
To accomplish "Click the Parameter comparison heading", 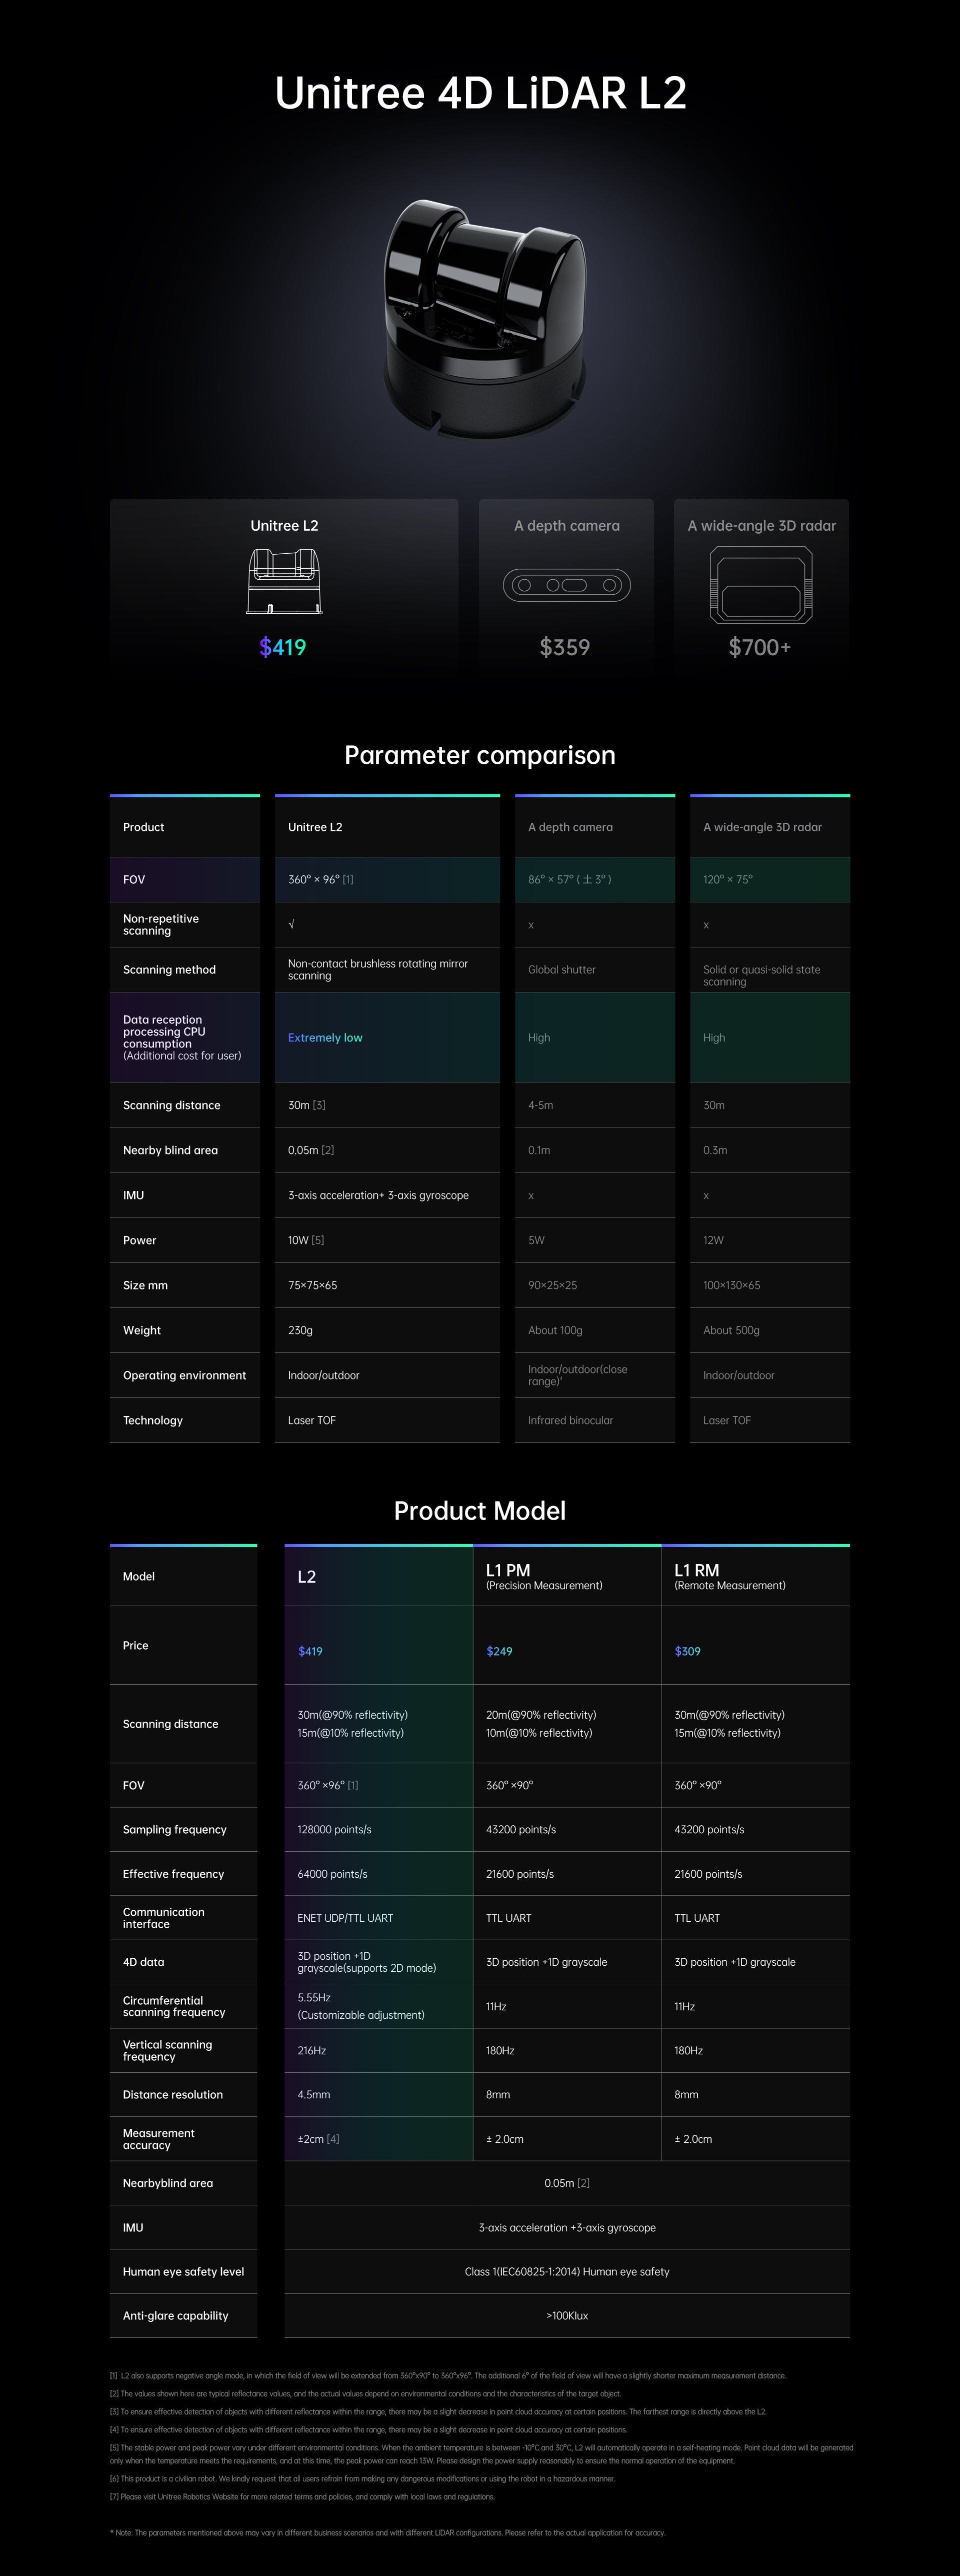I will 480,755.
